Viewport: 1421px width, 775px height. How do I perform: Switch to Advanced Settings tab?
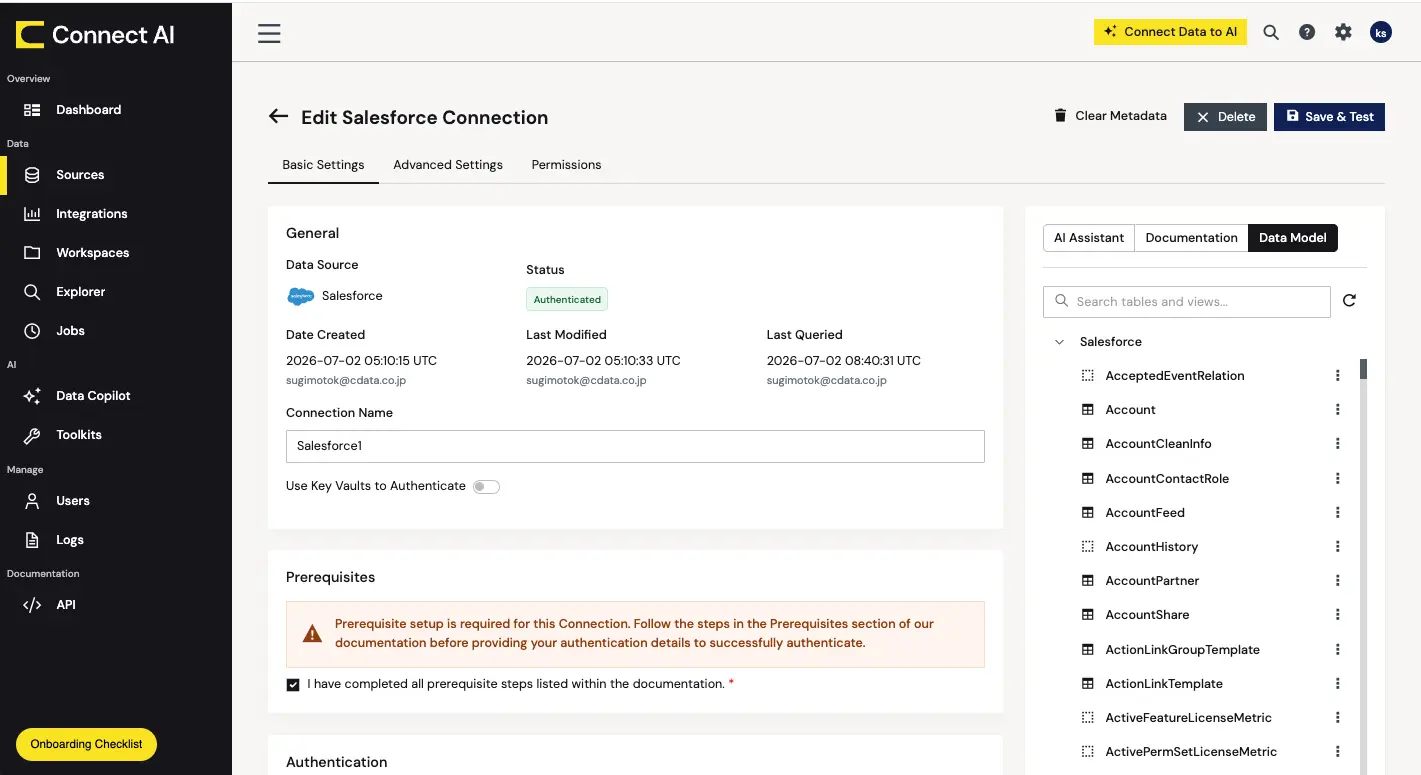[448, 165]
